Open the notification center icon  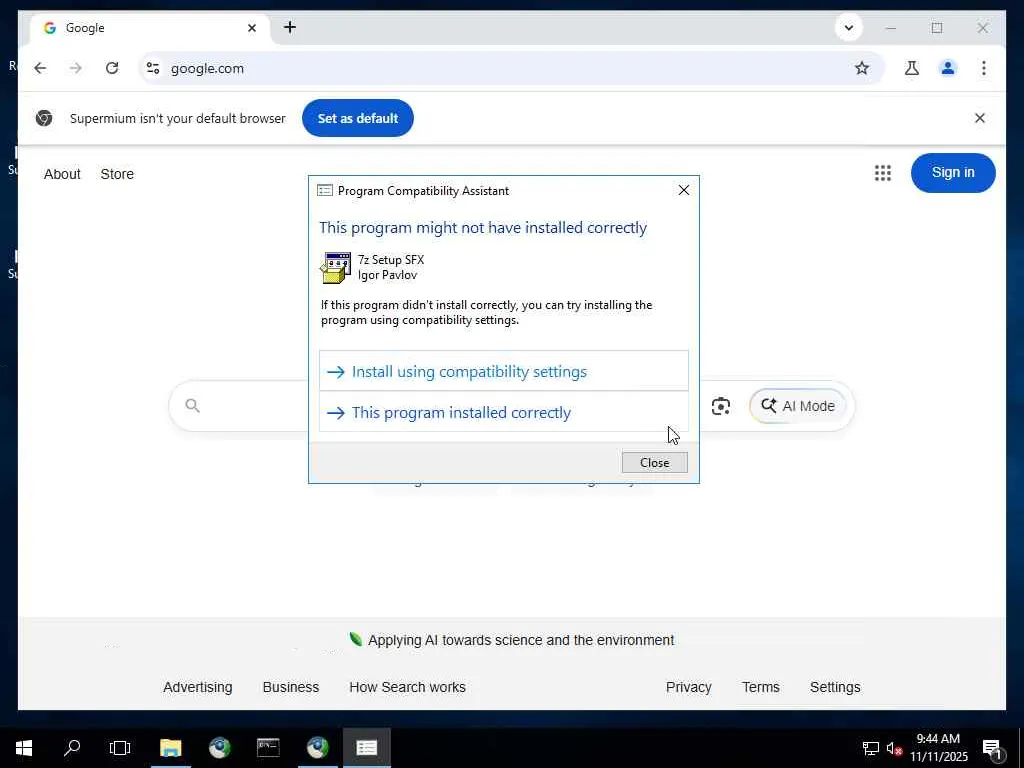tap(992, 748)
